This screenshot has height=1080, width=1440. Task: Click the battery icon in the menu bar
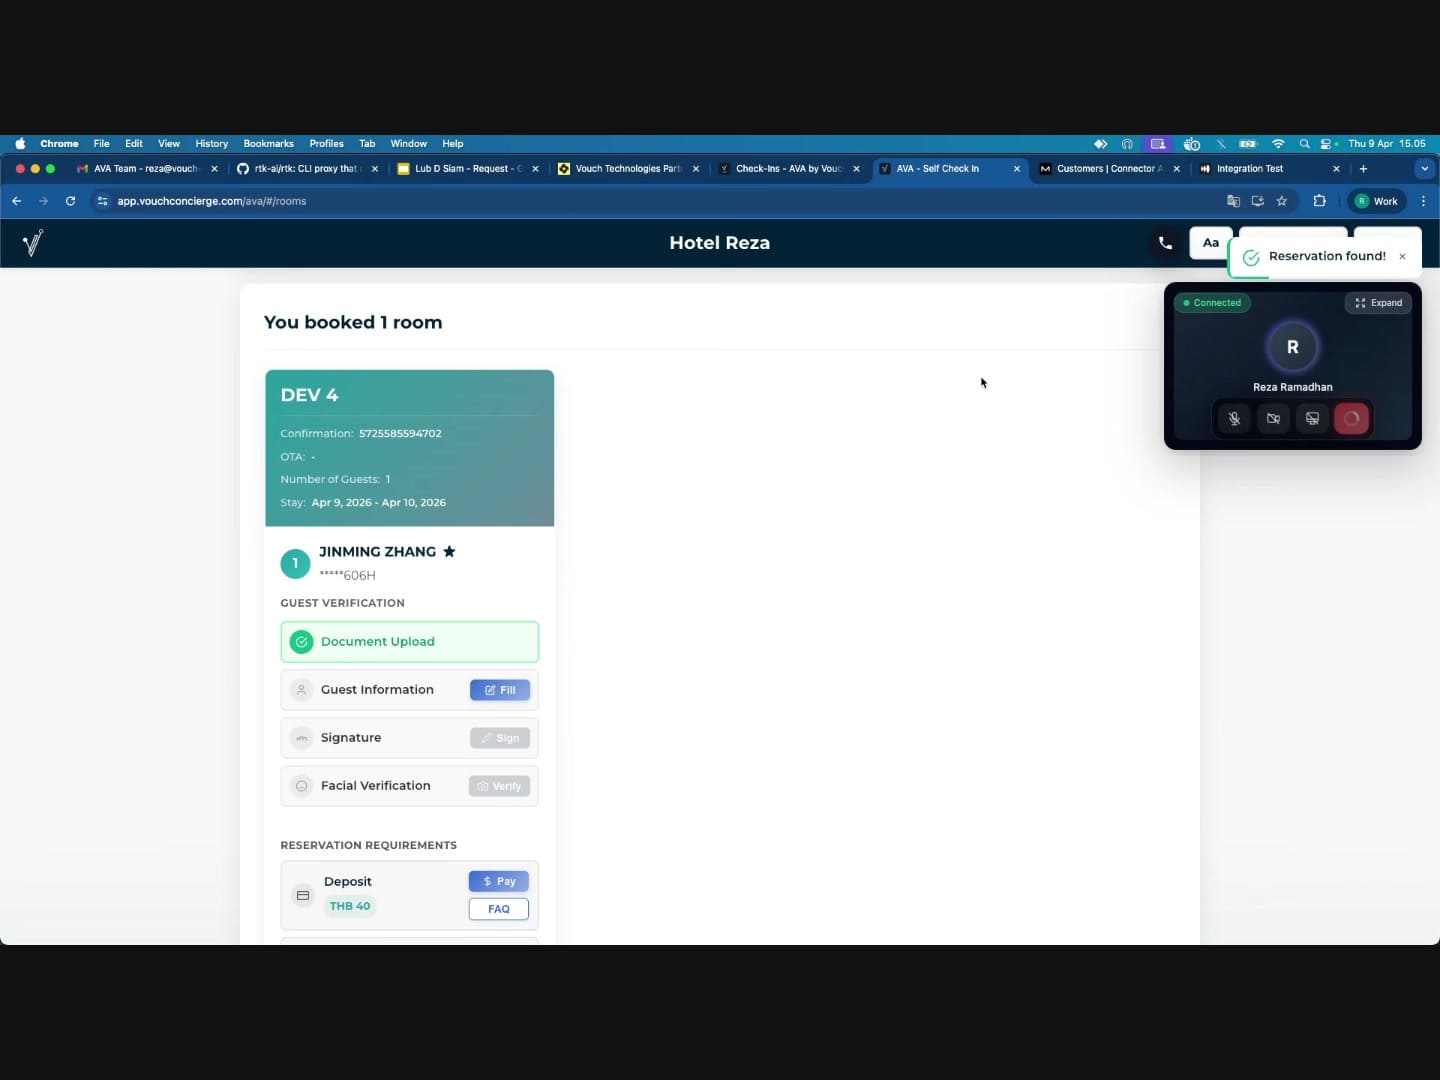[x=1249, y=144]
